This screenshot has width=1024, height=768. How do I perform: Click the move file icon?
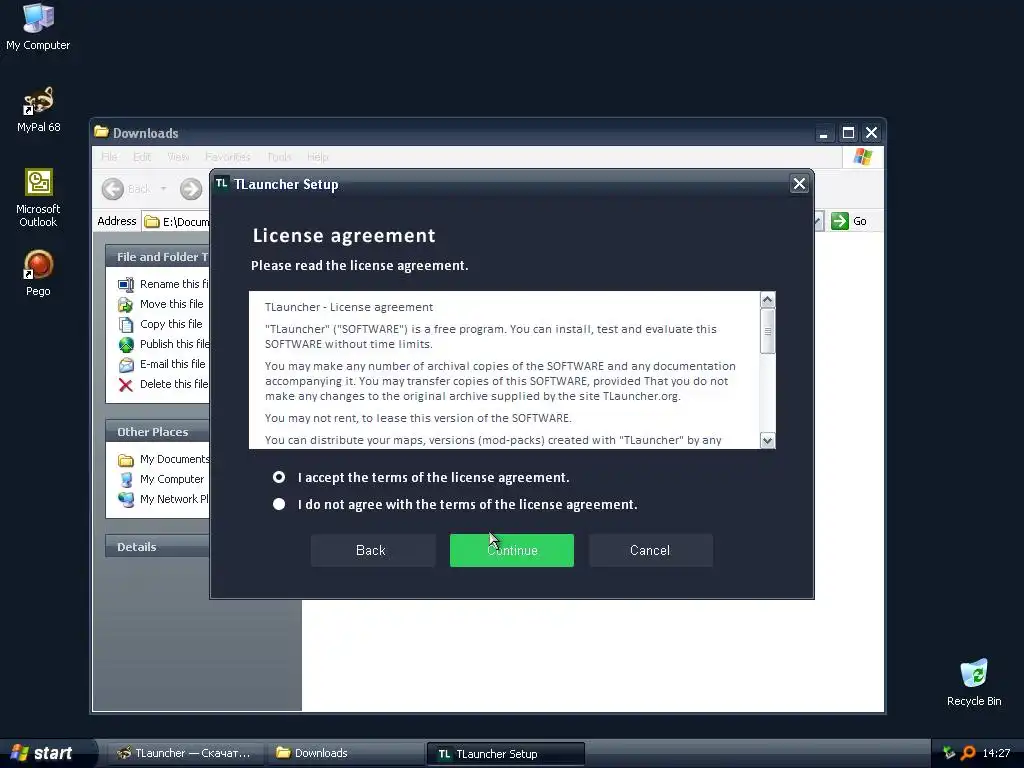pos(125,304)
